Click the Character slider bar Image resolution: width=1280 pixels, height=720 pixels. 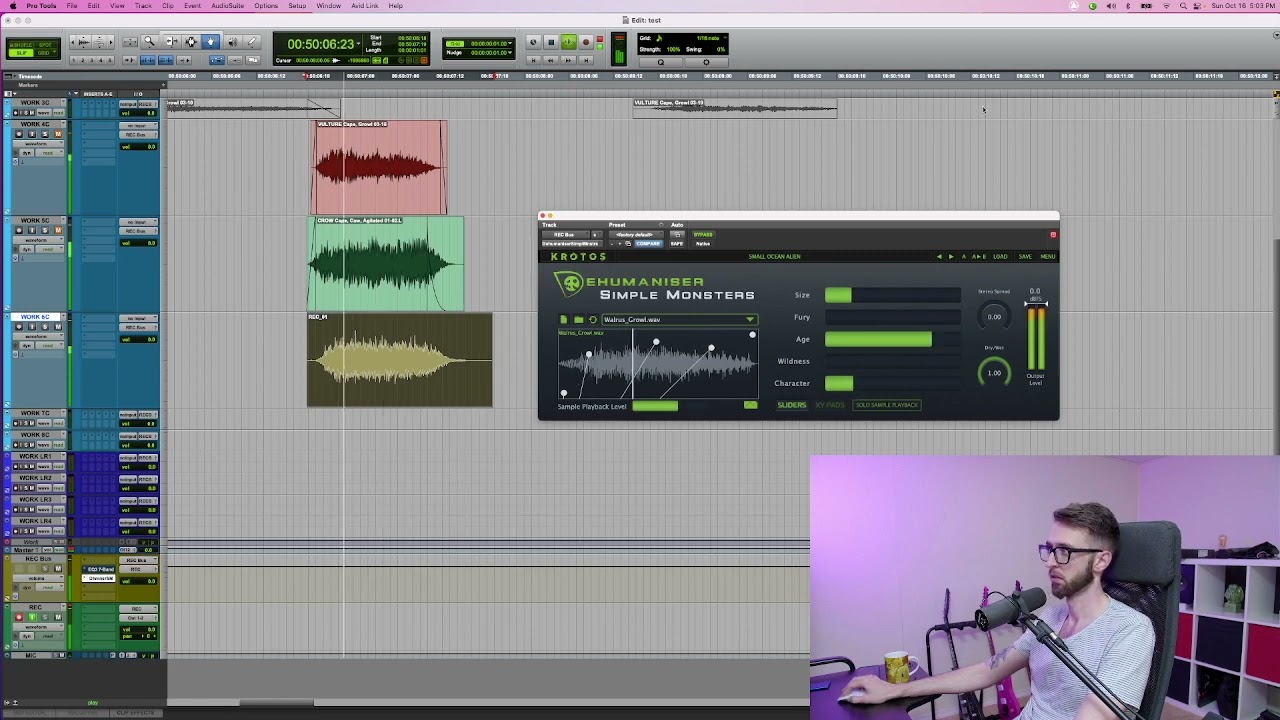coord(892,383)
